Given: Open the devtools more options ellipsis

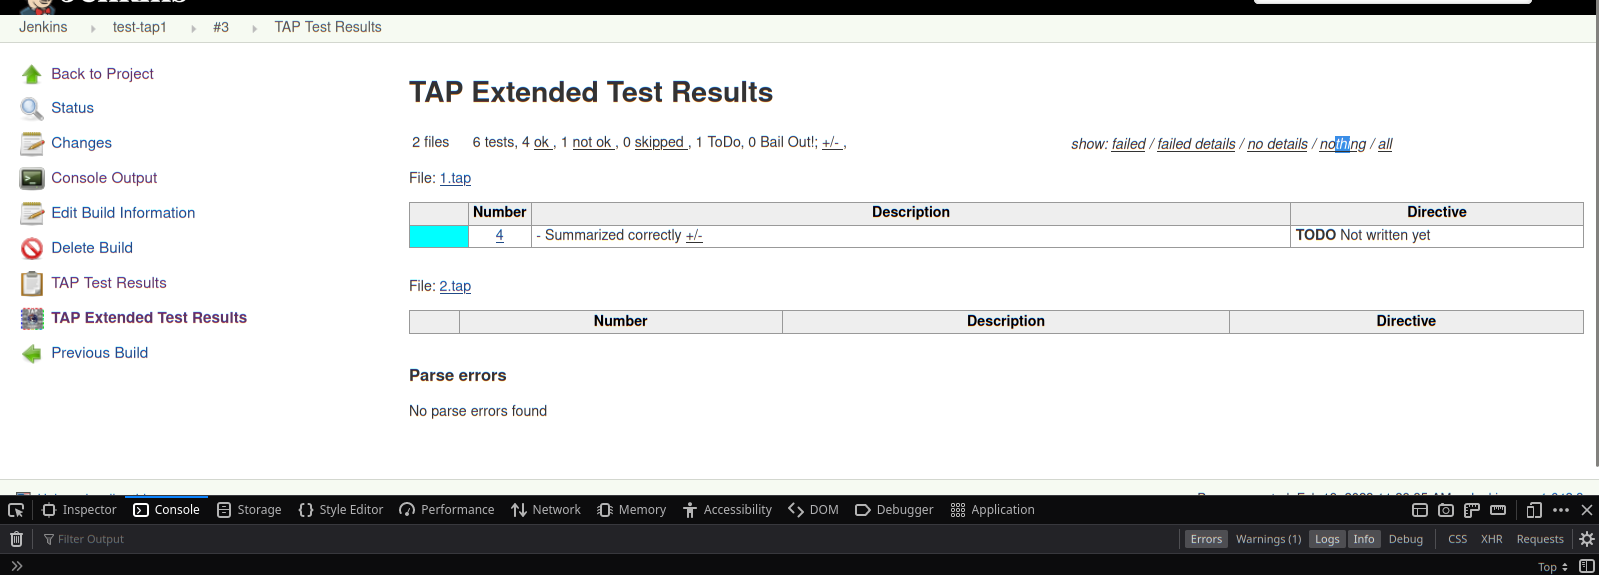Looking at the screenshot, I should [1561, 510].
